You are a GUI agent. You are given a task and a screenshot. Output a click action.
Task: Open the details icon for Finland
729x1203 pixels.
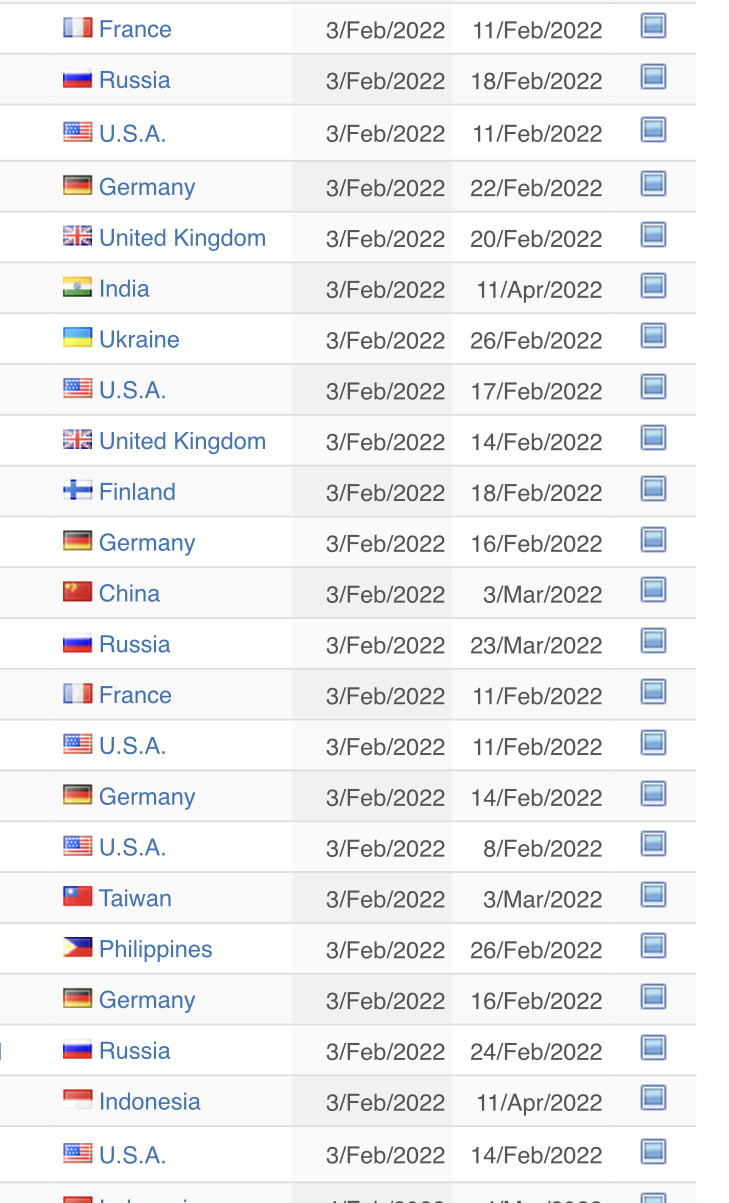click(x=653, y=489)
